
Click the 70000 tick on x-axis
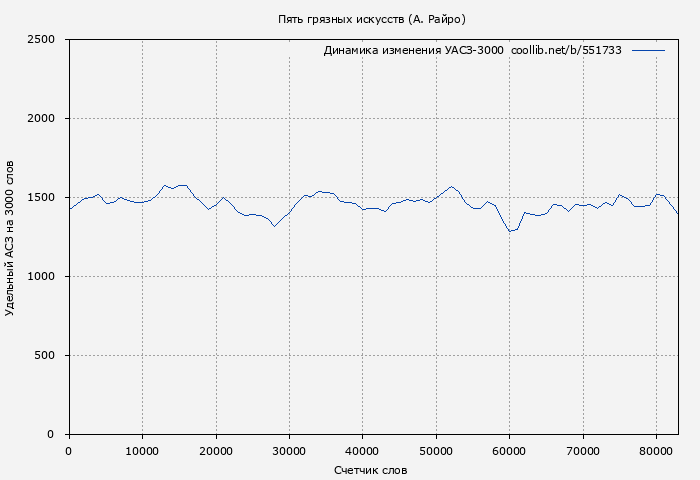coord(583,451)
